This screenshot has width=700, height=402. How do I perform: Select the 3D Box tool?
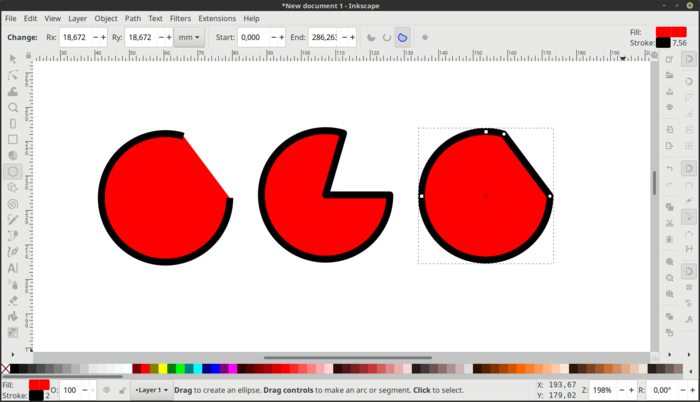[x=12, y=155]
